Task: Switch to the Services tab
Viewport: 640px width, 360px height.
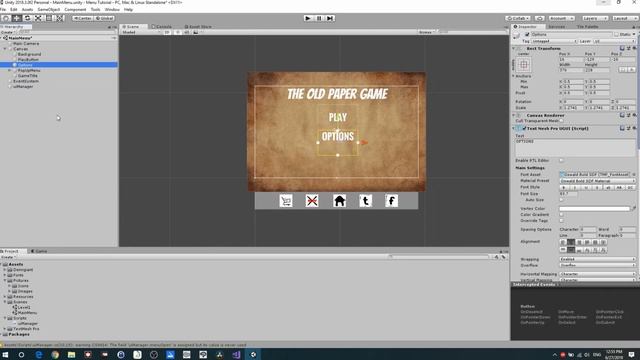Action: 556,27
